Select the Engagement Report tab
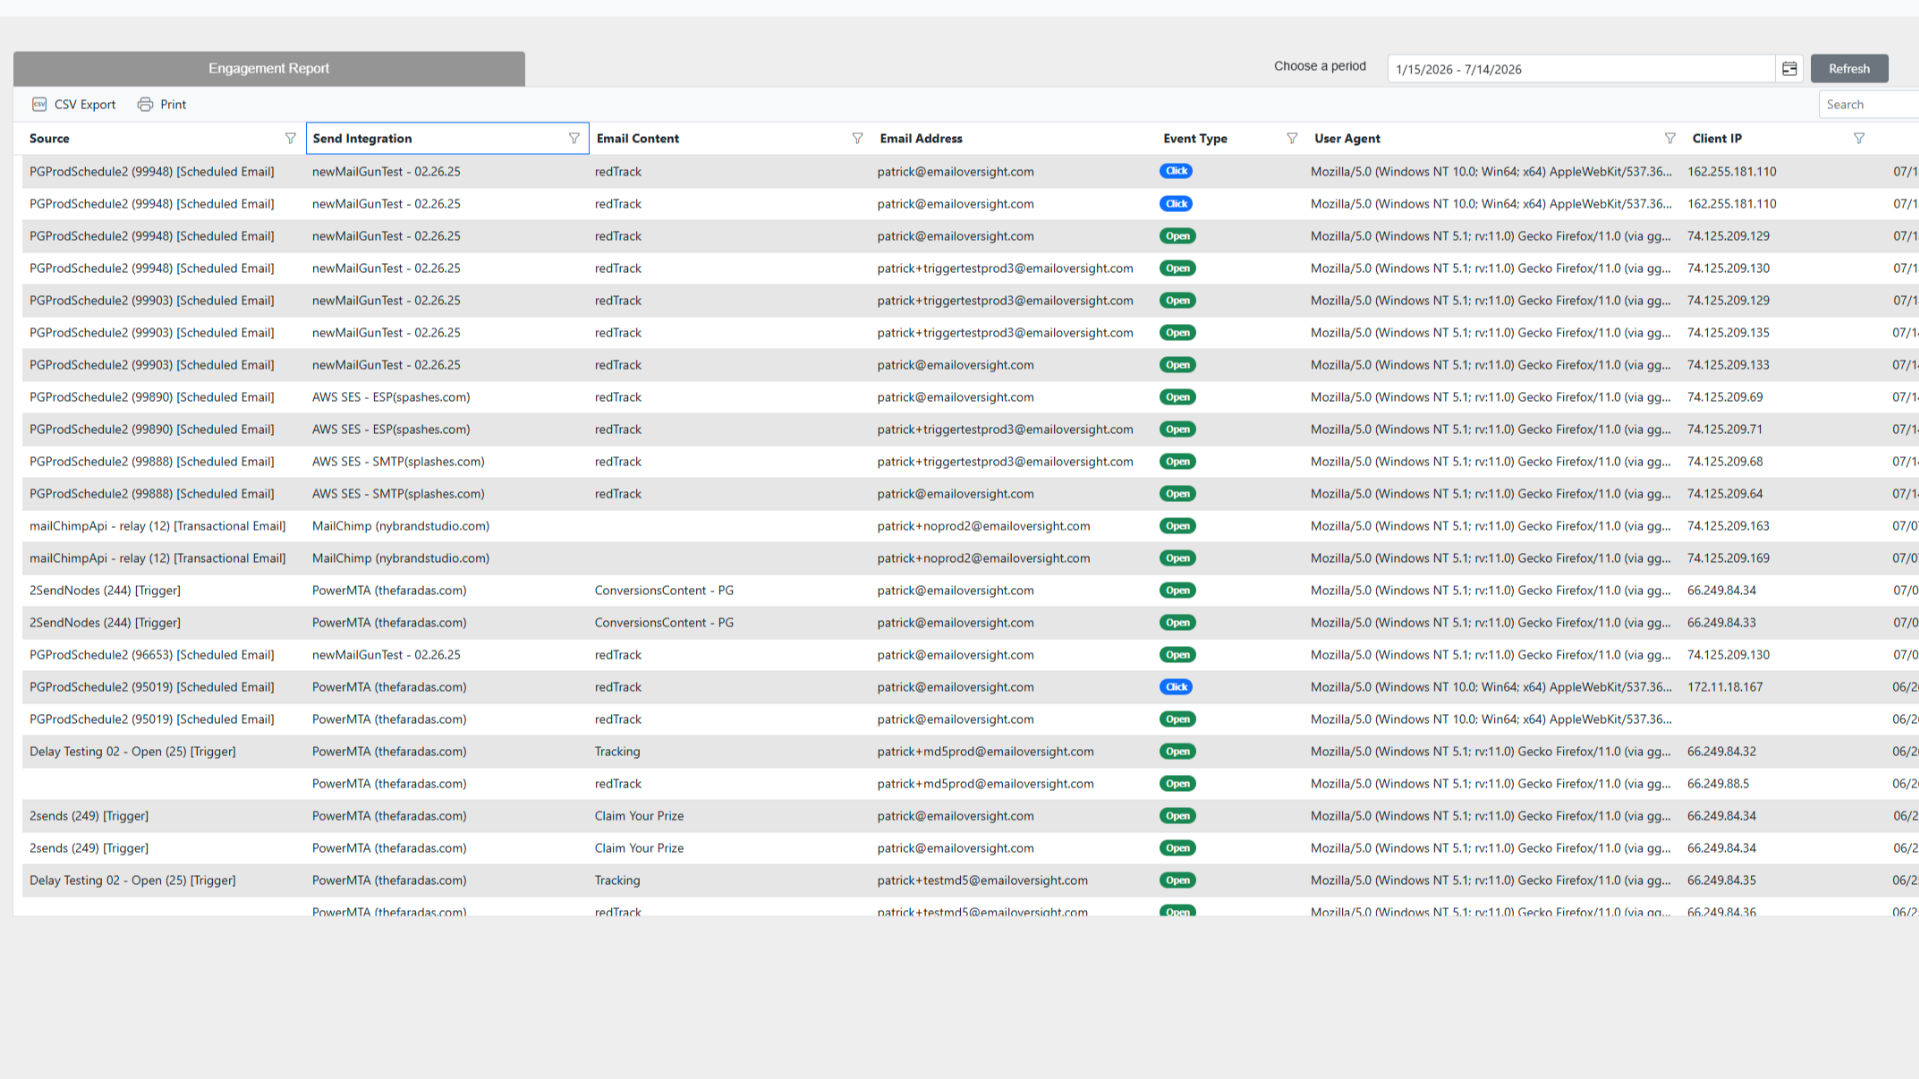The height and width of the screenshot is (1079, 1919). point(269,68)
